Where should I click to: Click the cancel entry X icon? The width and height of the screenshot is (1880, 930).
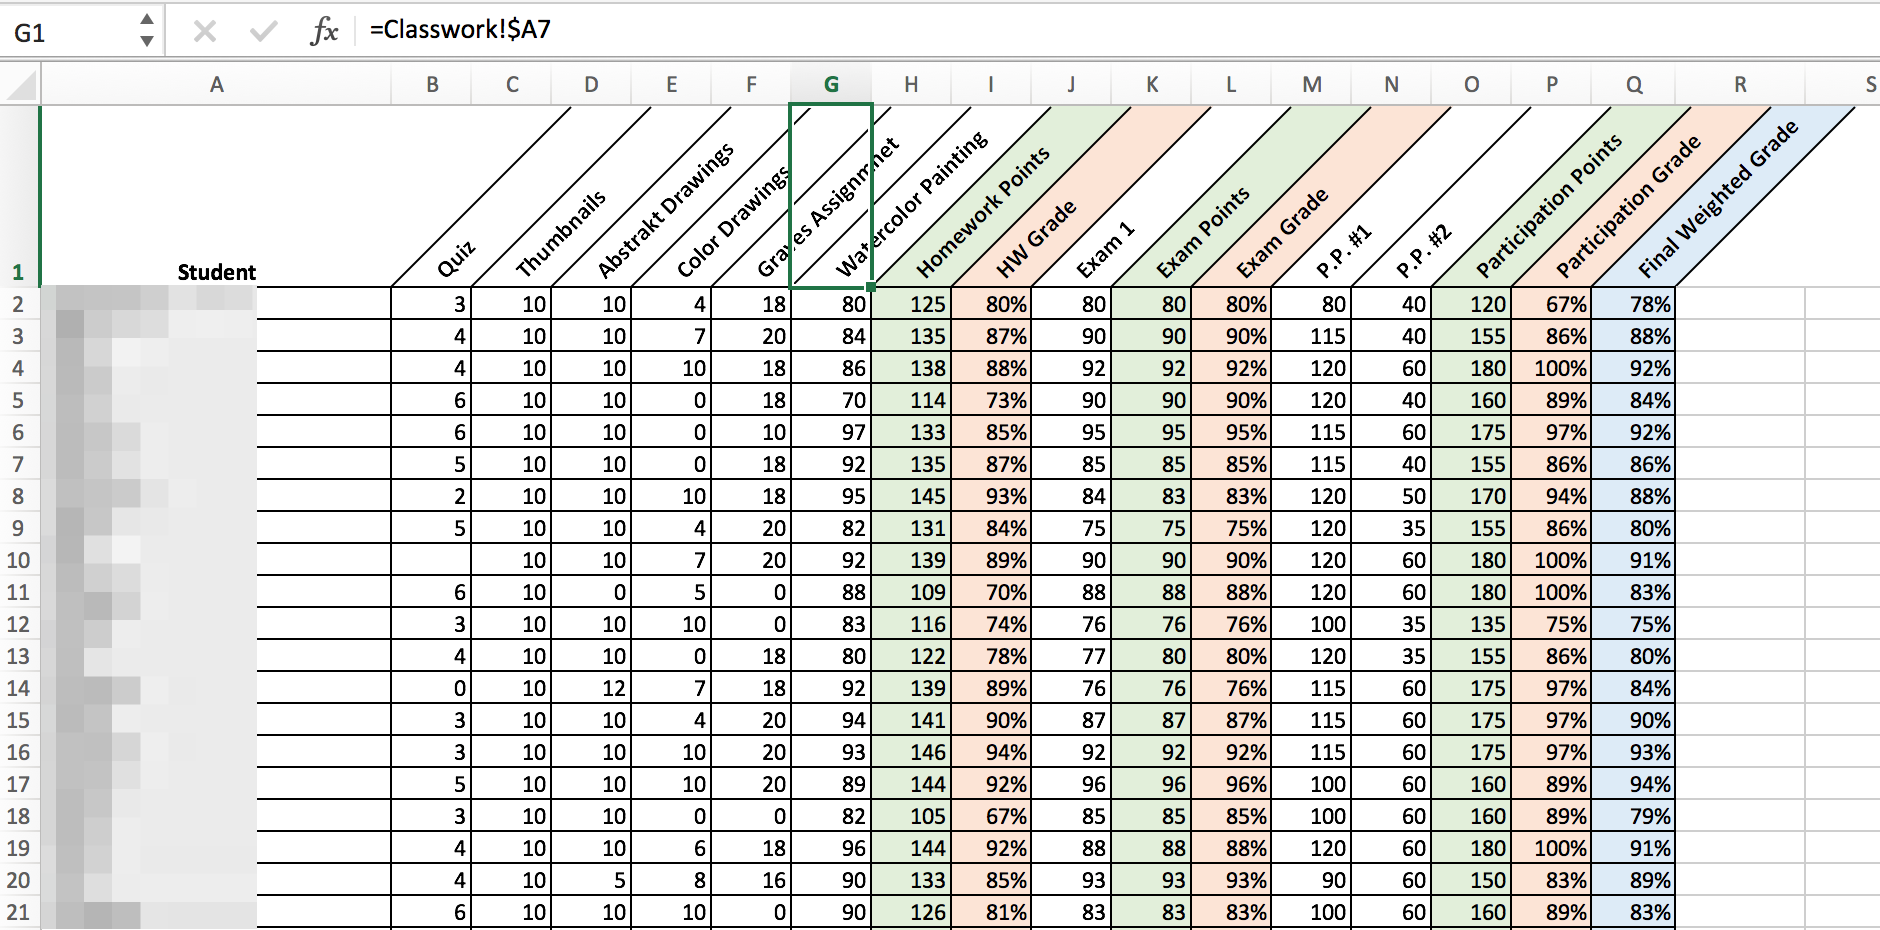coord(205,32)
